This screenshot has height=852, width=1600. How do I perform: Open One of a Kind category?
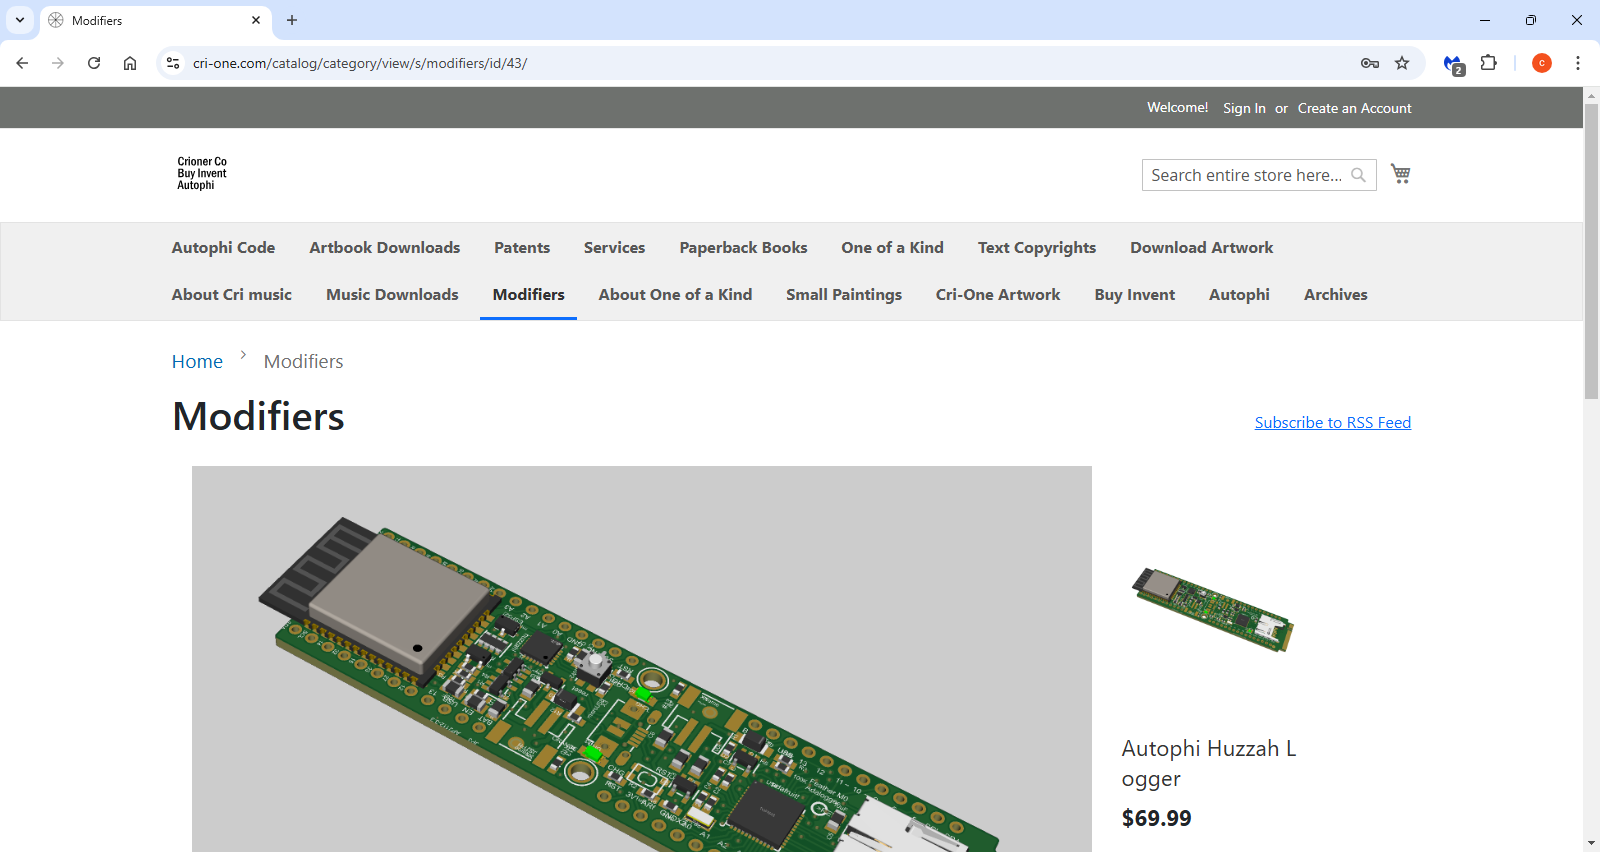(x=892, y=247)
